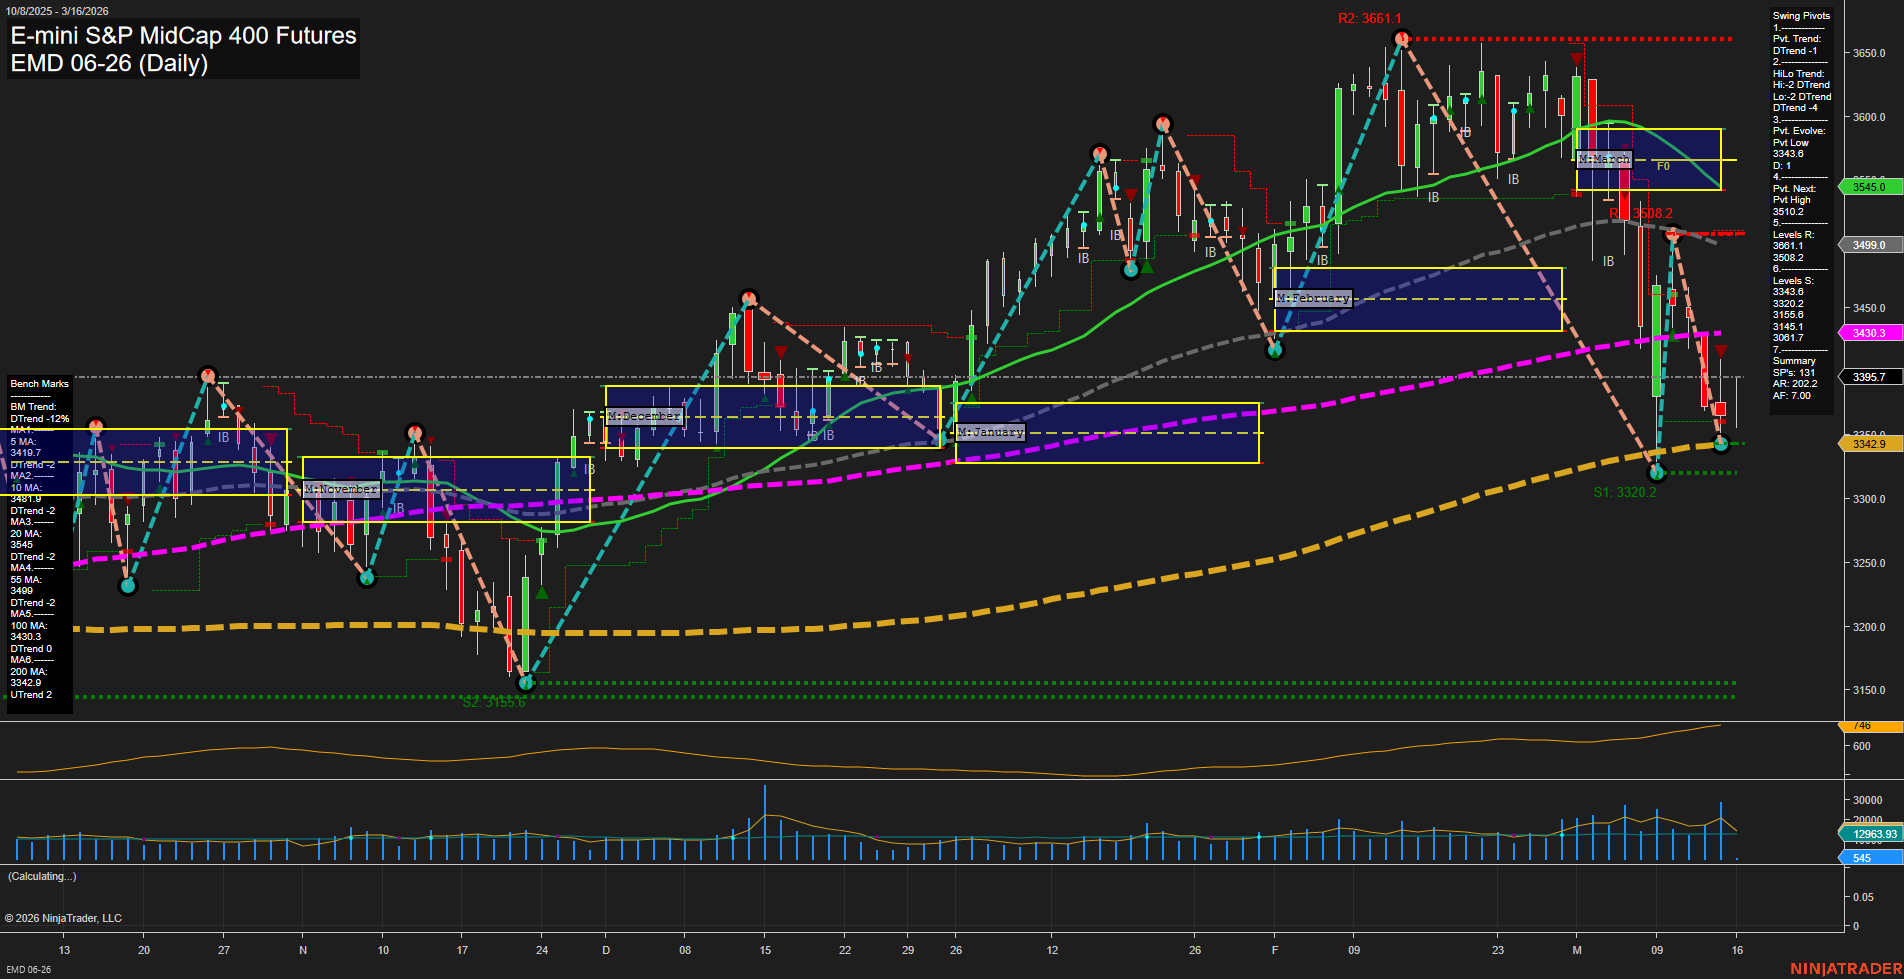This screenshot has height=979, width=1904.
Task: Click the NinjaTrader logo in bottom corner
Action: tap(1845, 968)
